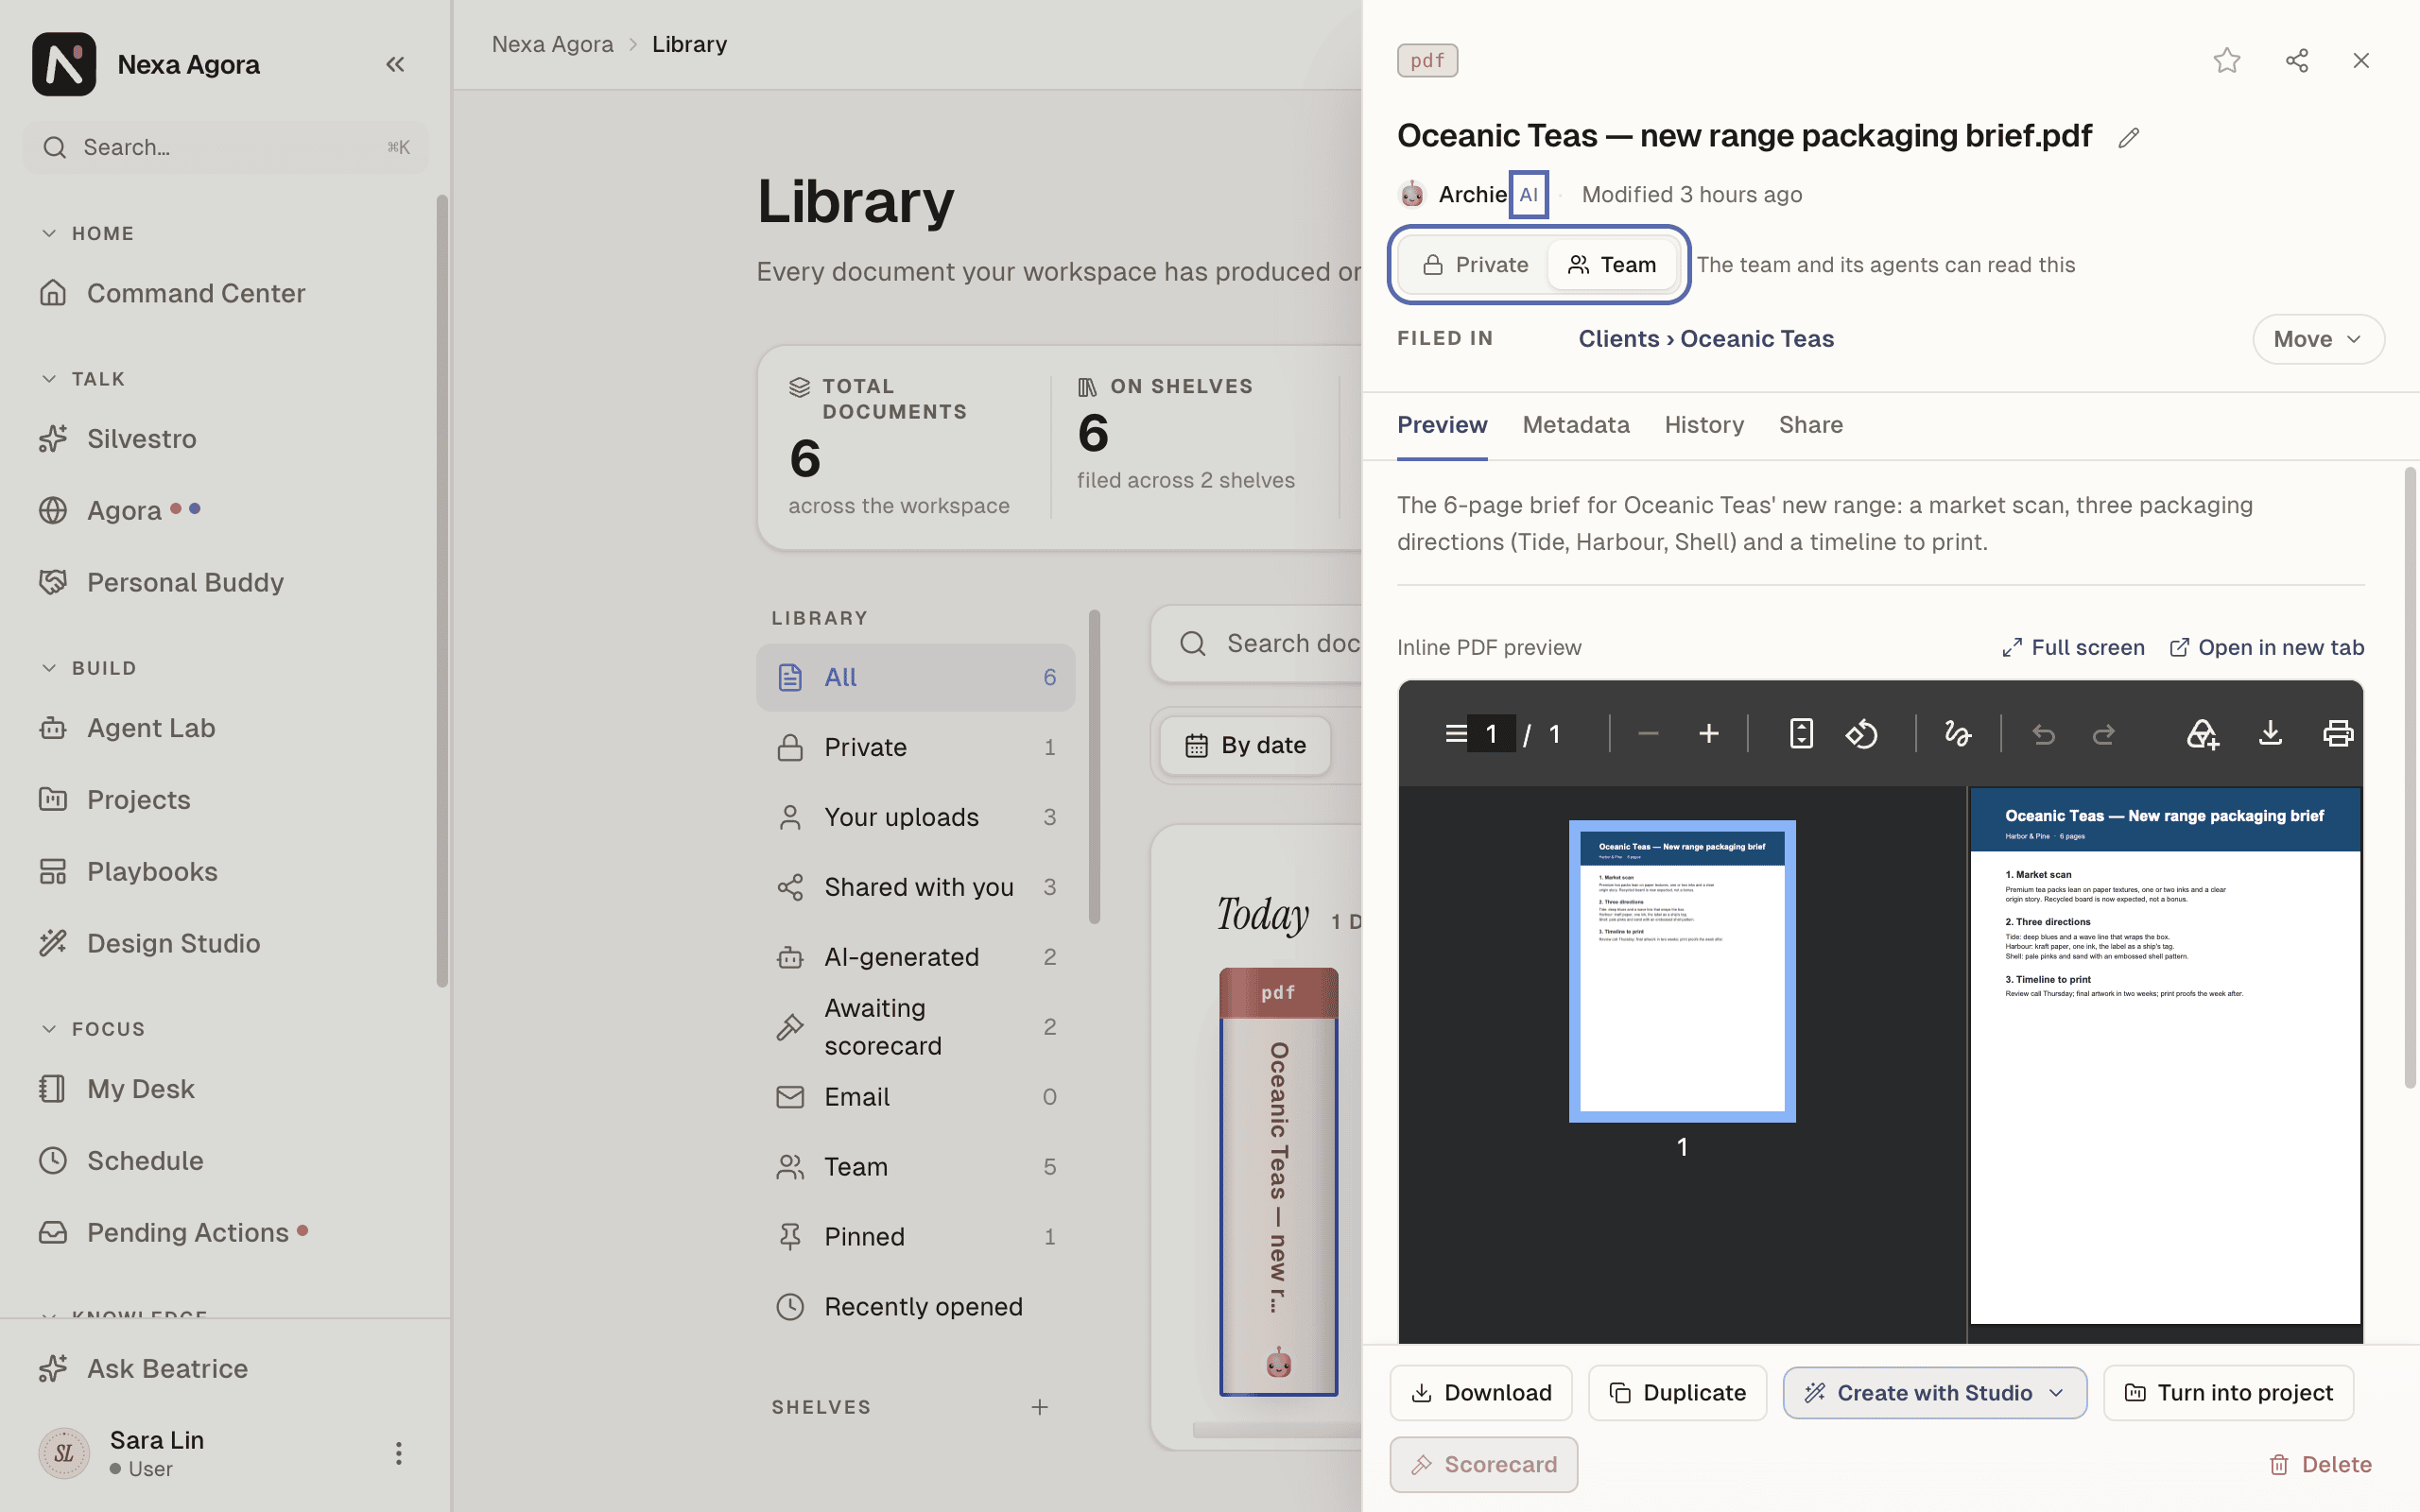
Task: Delete the document
Action: [x=2320, y=1465]
